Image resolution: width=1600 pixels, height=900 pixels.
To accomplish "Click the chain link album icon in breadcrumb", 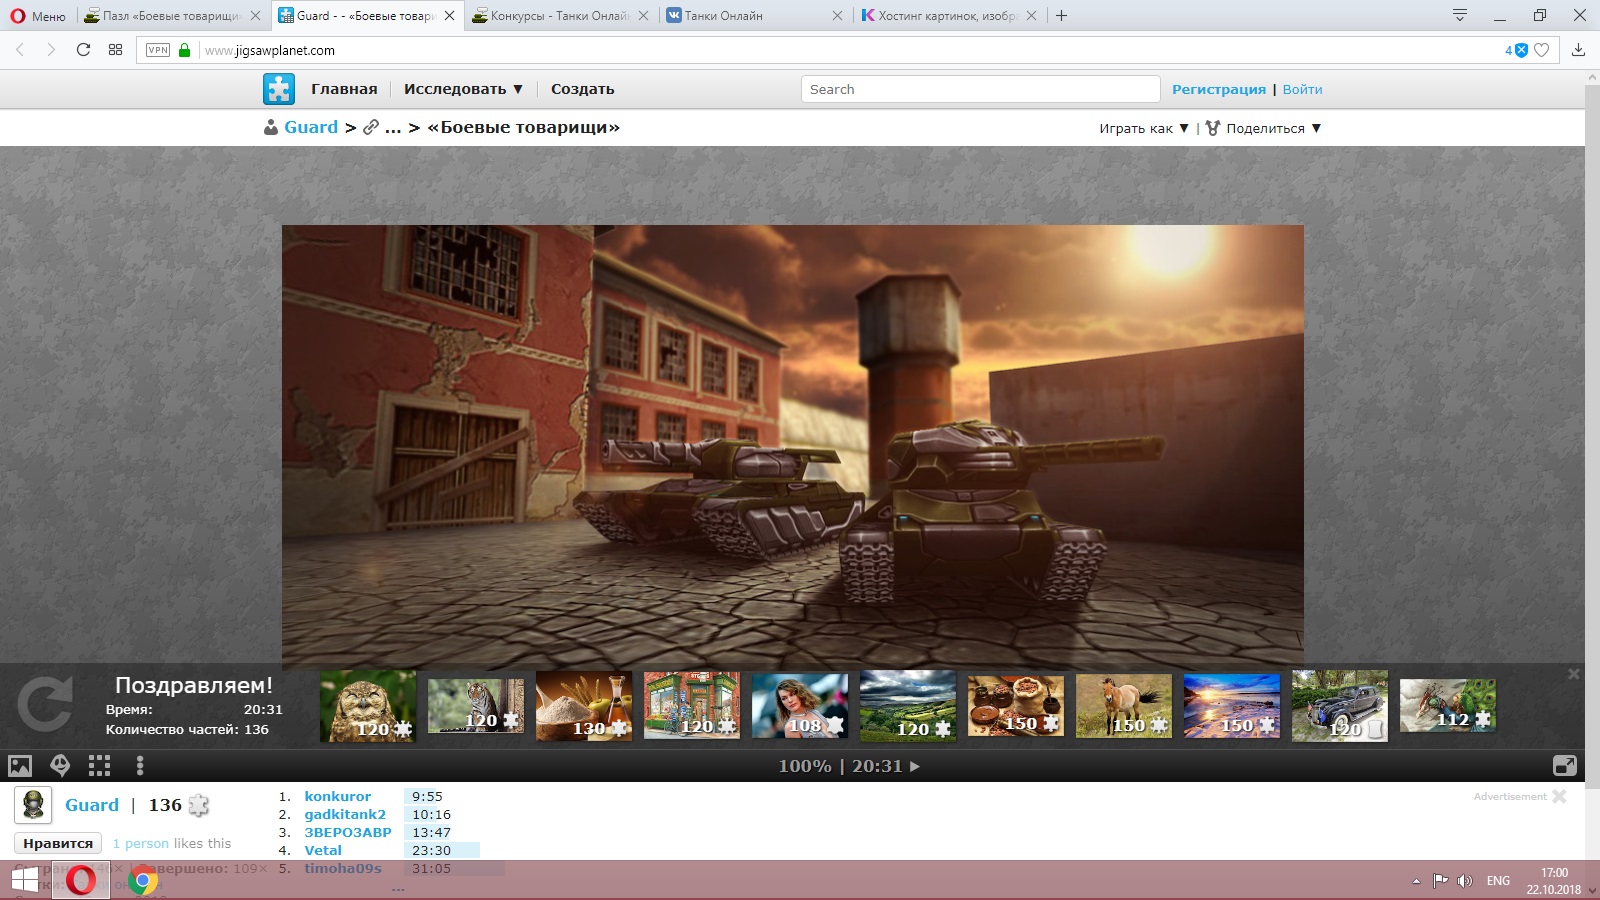I will (371, 127).
